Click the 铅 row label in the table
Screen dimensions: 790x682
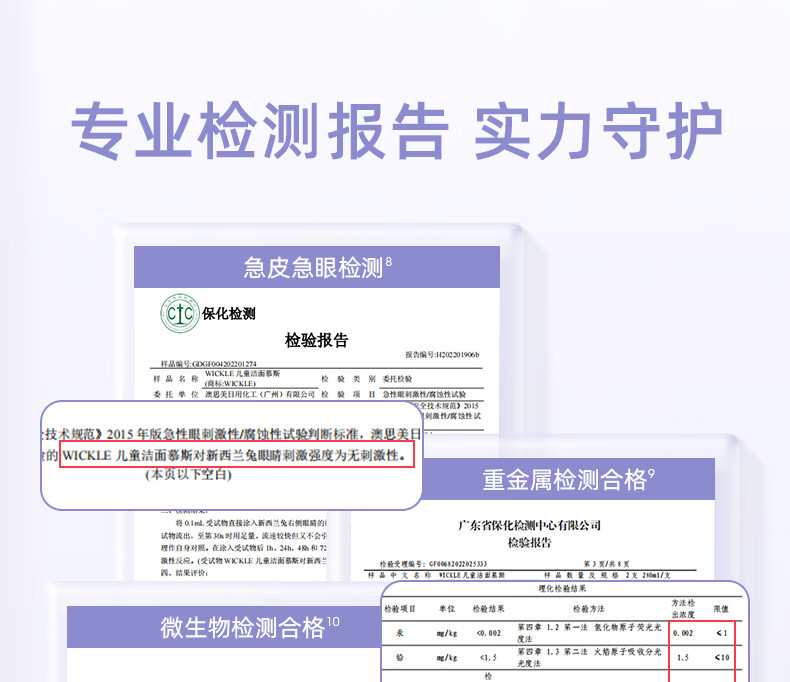400,657
